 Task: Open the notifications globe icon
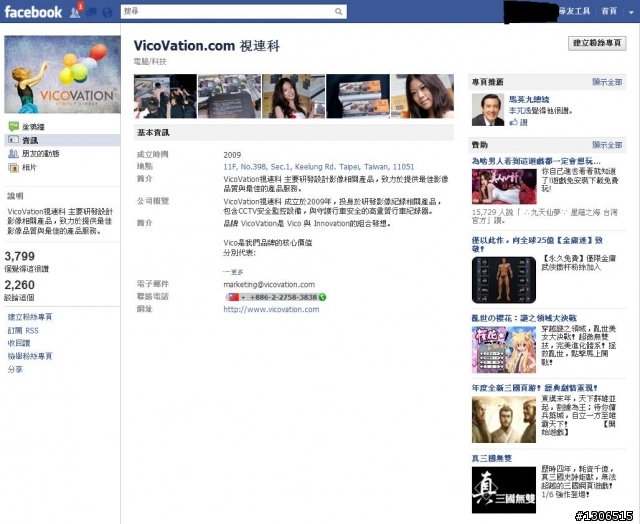(107, 12)
